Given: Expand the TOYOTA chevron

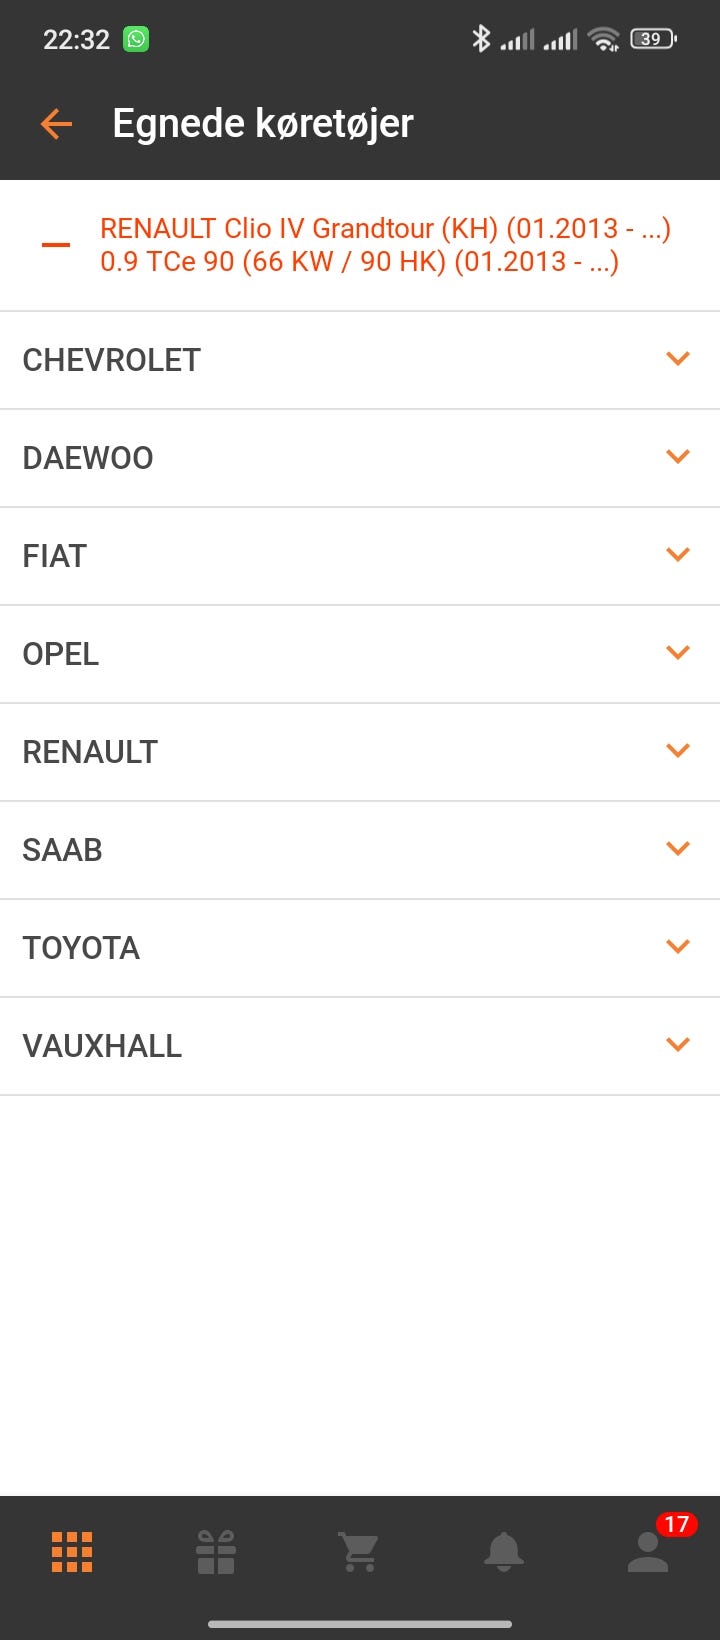Looking at the screenshot, I should 678,947.
